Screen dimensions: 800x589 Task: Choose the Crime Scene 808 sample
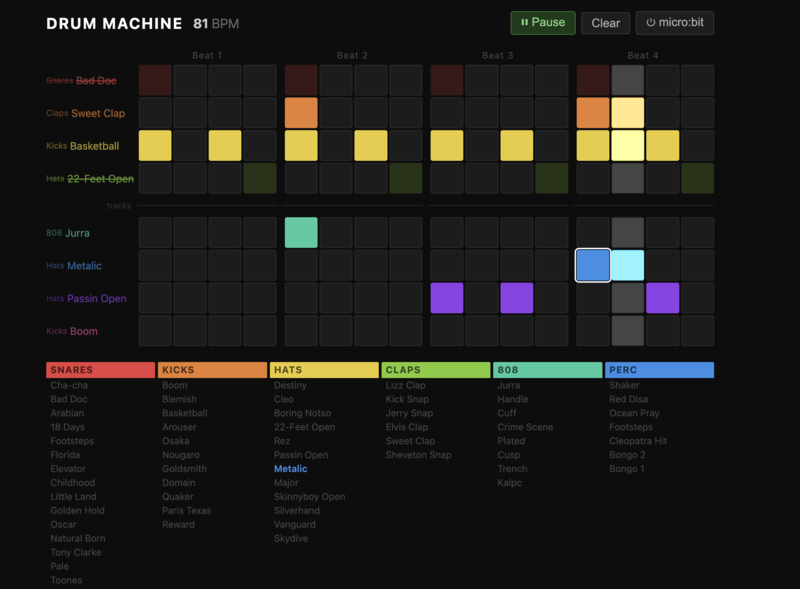pos(525,427)
